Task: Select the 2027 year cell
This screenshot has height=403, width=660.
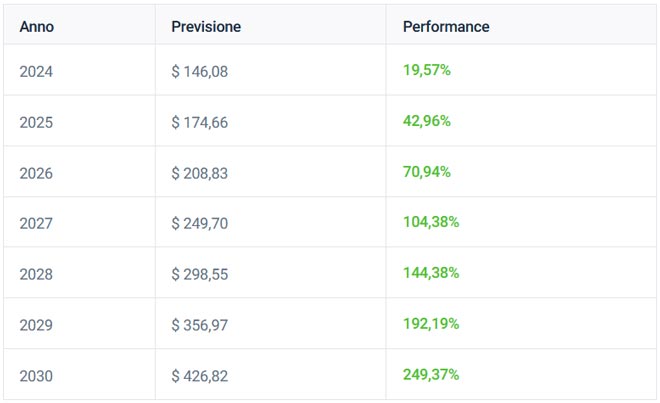Action: coord(36,224)
